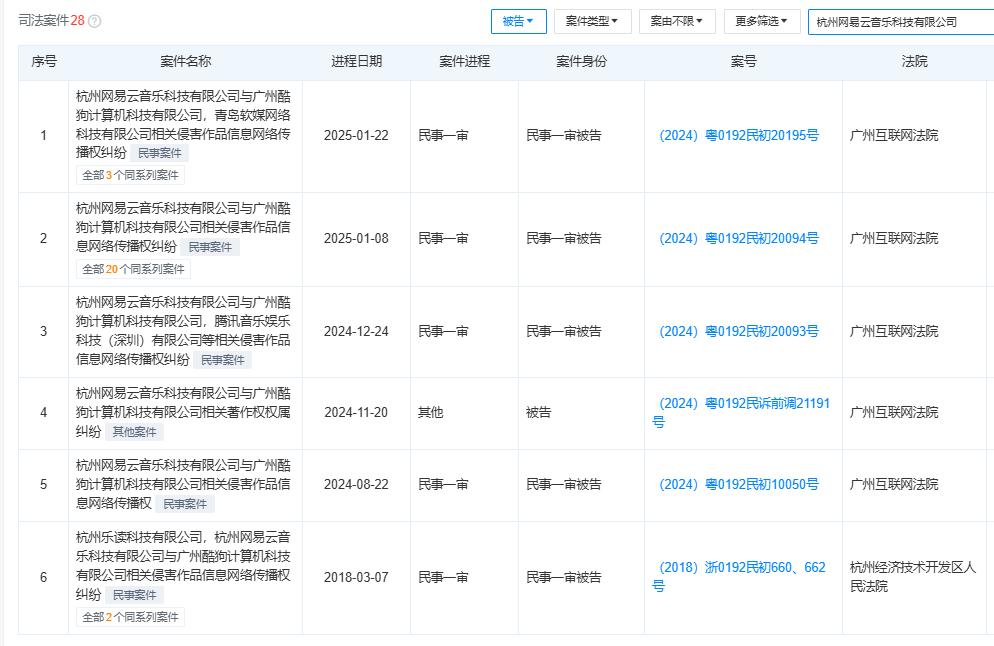Expand the 案件类型 dropdown
Screen dimensions: 994x646
coord(592,21)
